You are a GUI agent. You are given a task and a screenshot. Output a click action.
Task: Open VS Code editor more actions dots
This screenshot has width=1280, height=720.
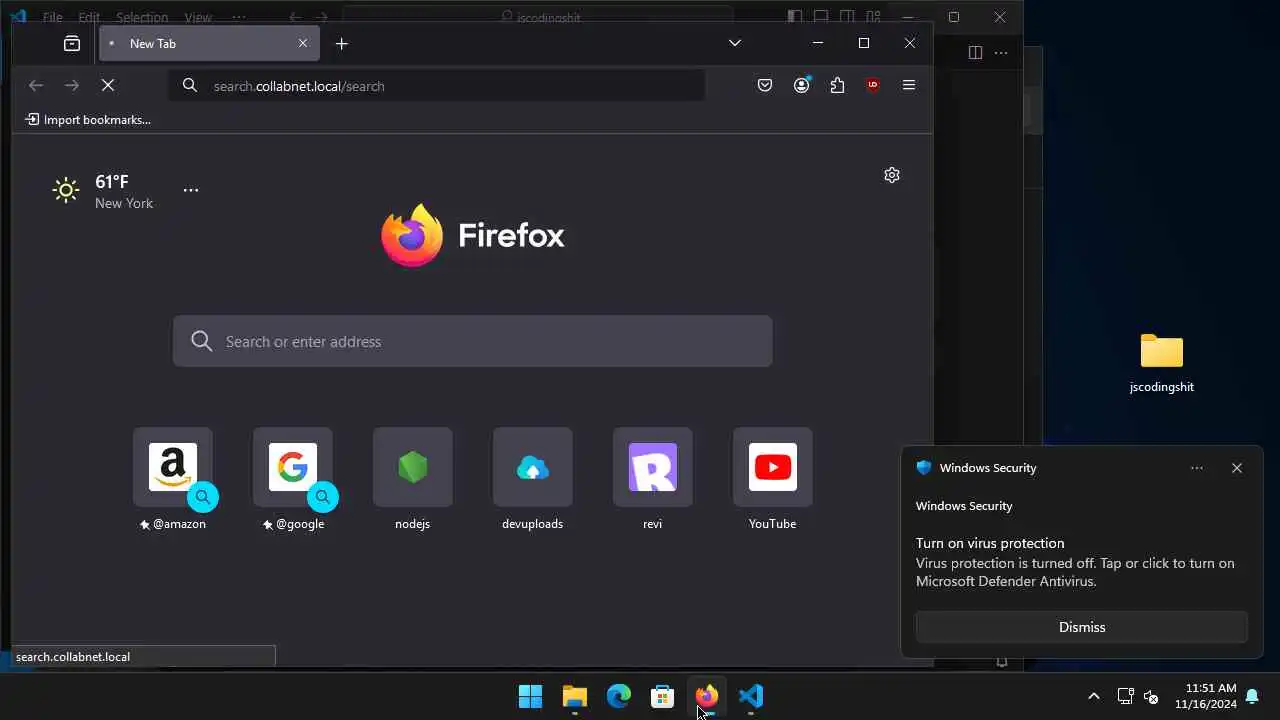1001,53
